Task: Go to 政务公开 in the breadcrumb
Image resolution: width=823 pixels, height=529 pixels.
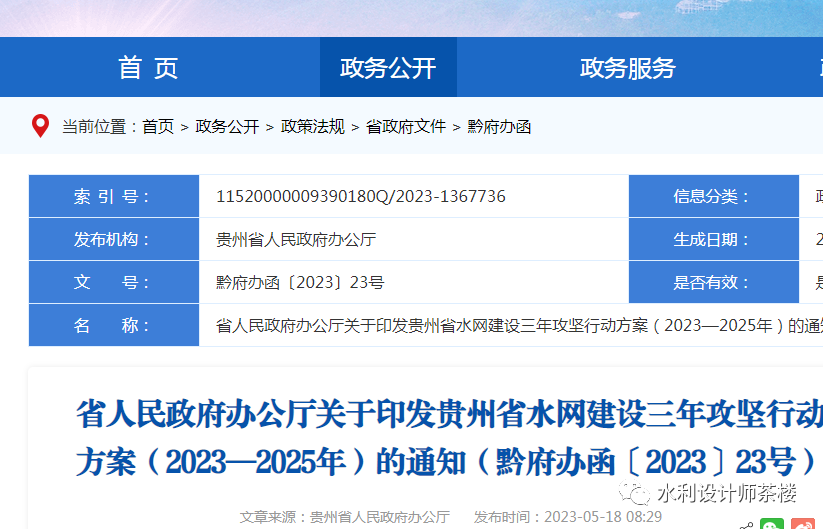Action: coord(227,126)
